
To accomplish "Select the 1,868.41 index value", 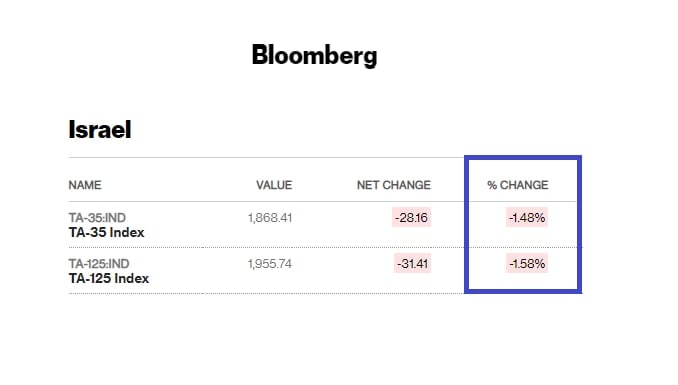I will [x=270, y=218].
